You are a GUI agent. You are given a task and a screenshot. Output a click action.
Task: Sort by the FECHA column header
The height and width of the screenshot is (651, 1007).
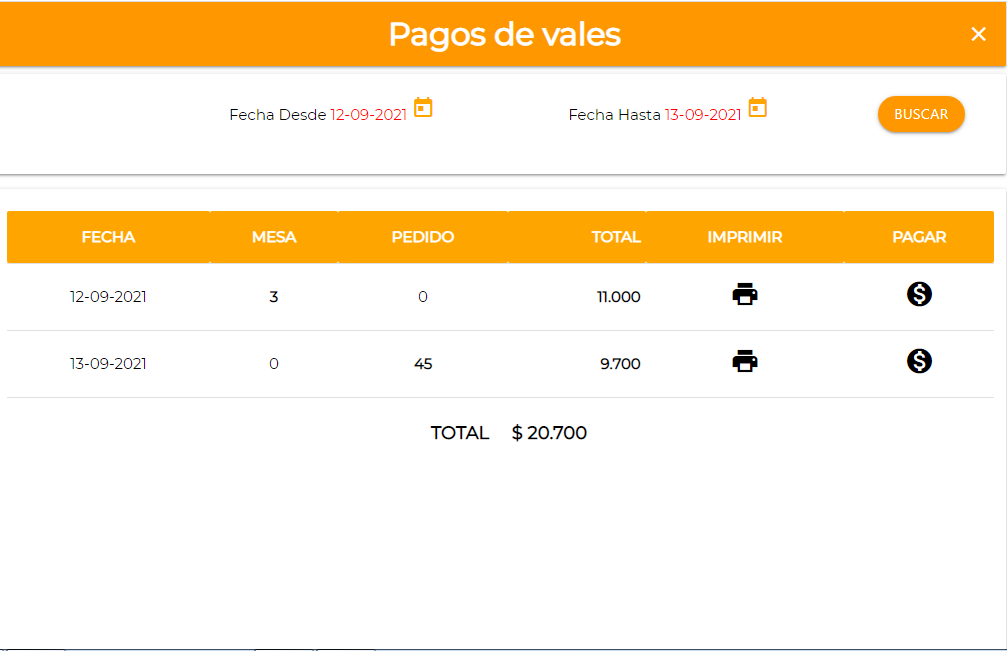click(x=108, y=237)
